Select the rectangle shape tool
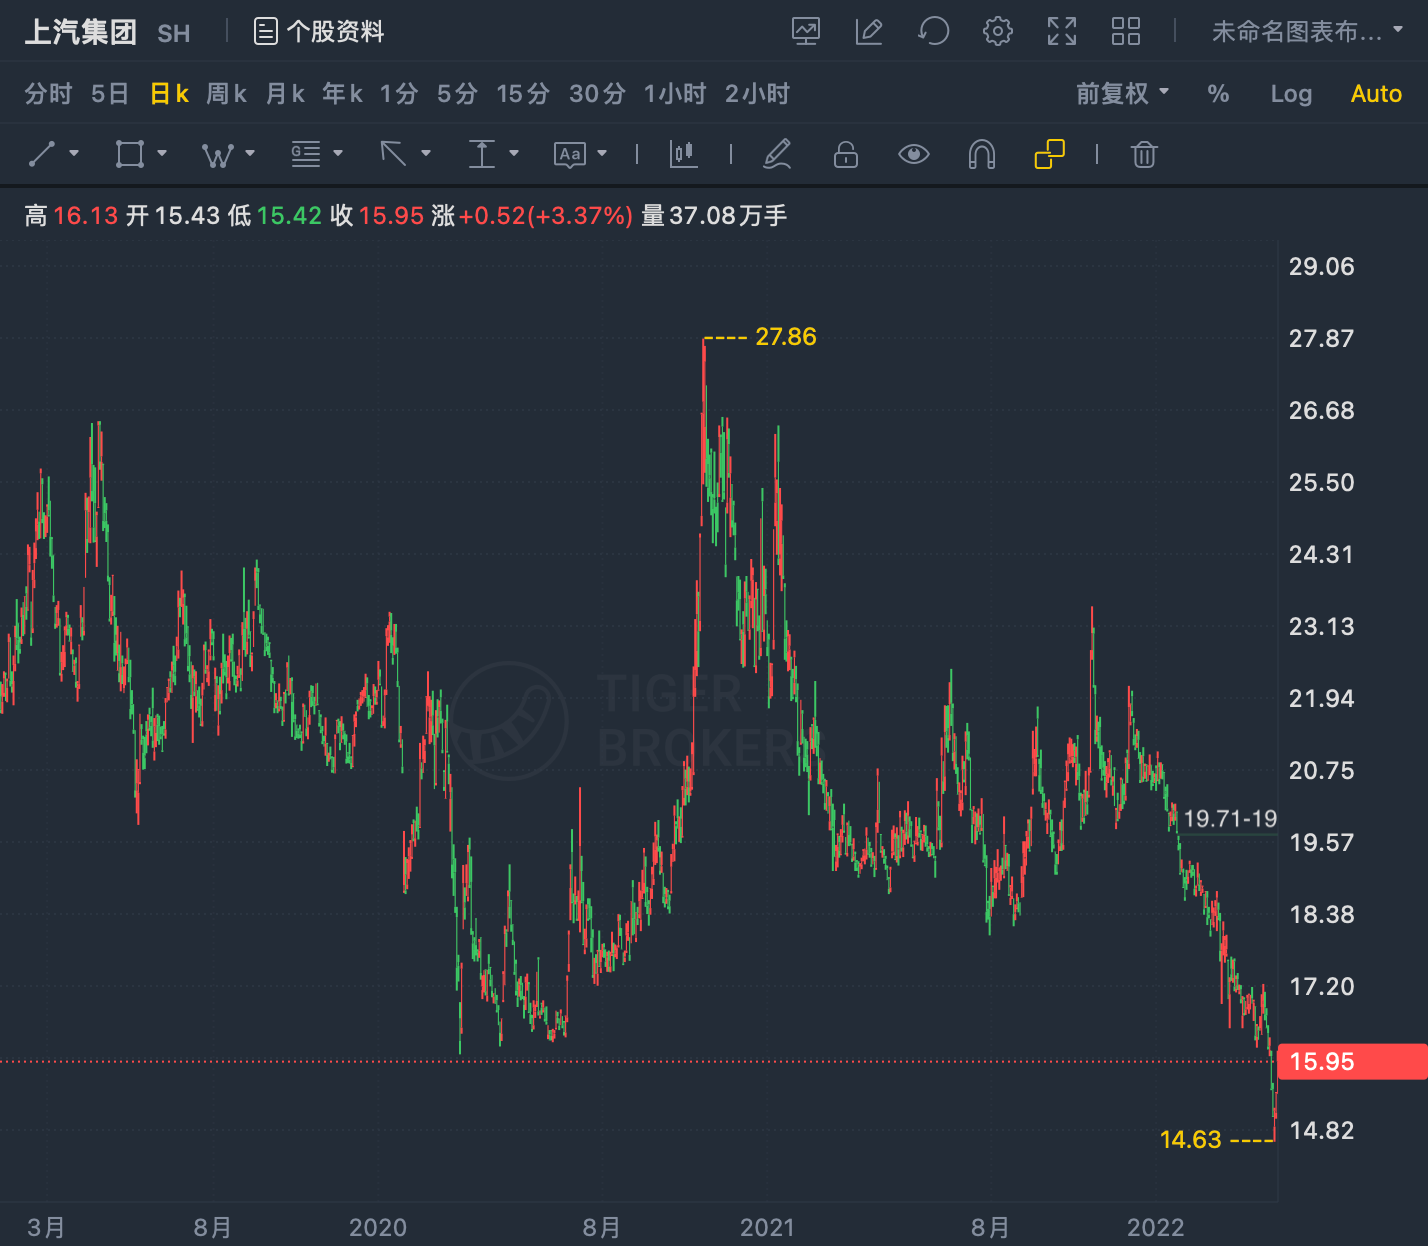Image resolution: width=1428 pixels, height=1246 pixels. click(x=130, y=154)
